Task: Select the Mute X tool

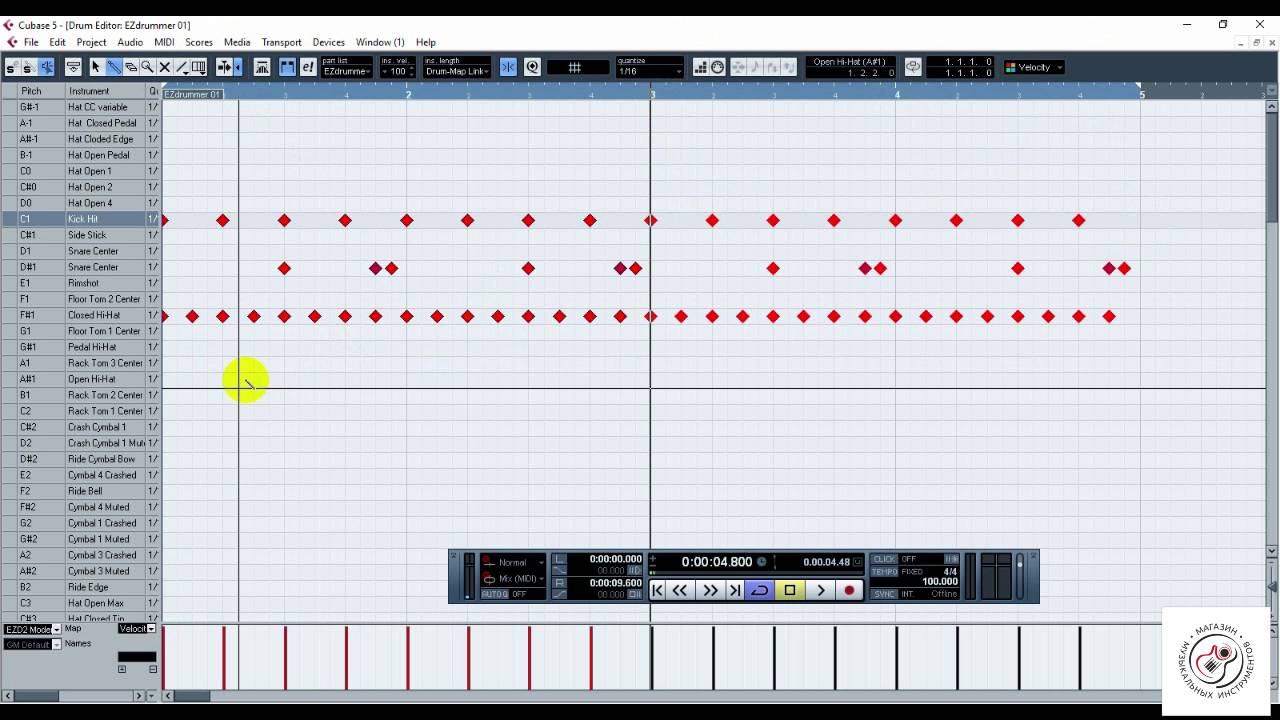Action: tap(165, 67)
